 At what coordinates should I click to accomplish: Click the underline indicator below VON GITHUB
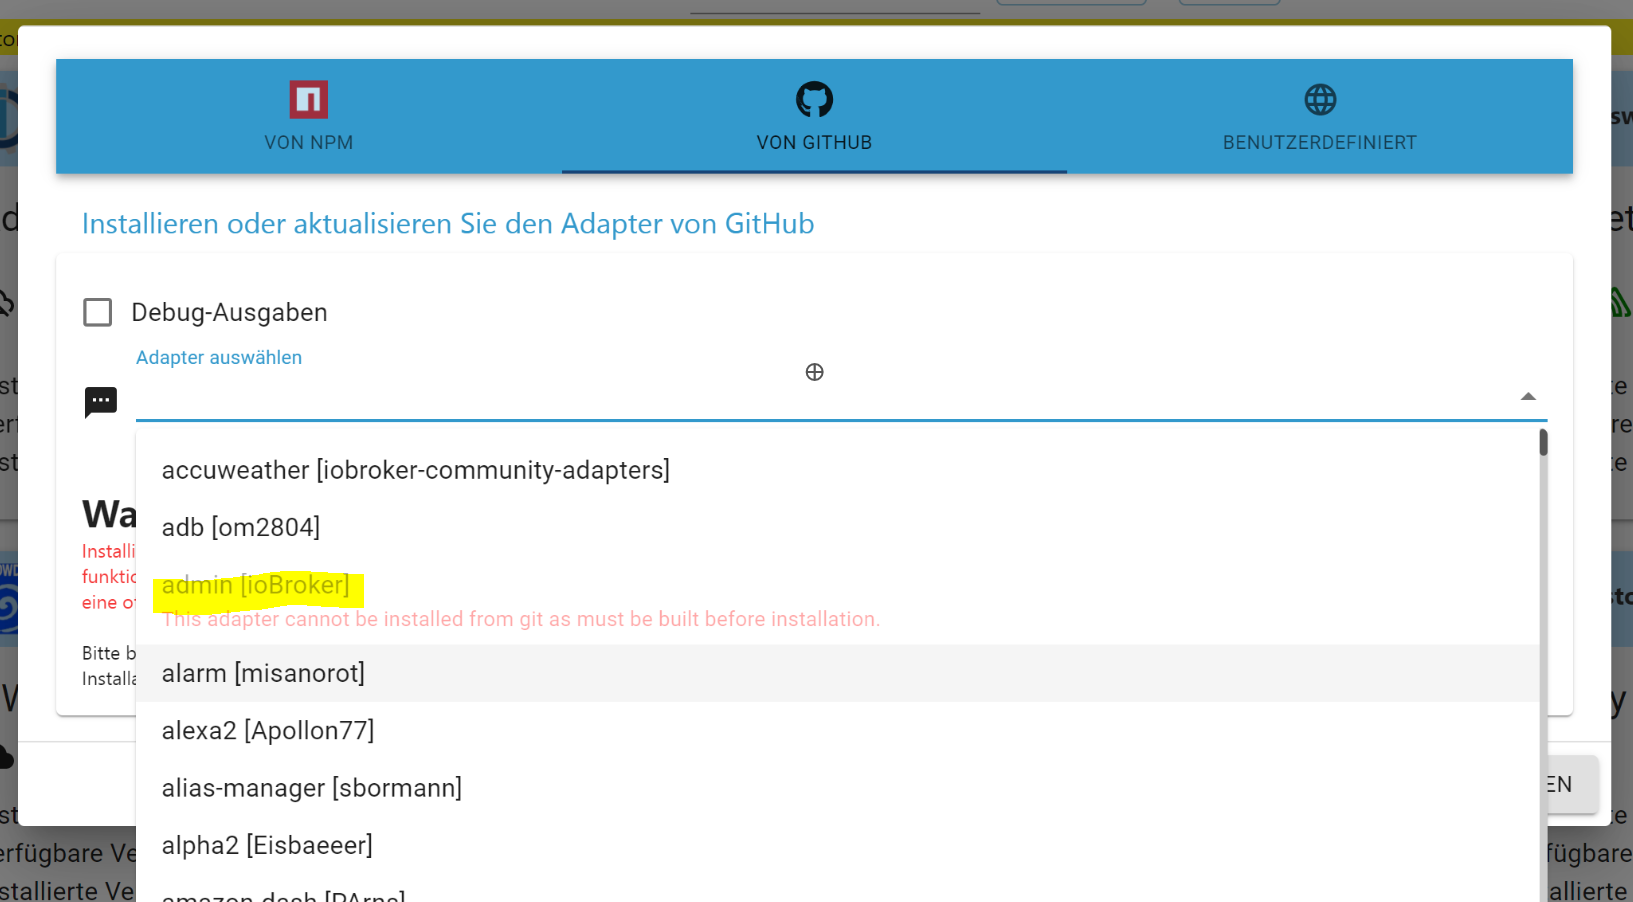pos(814,170)
